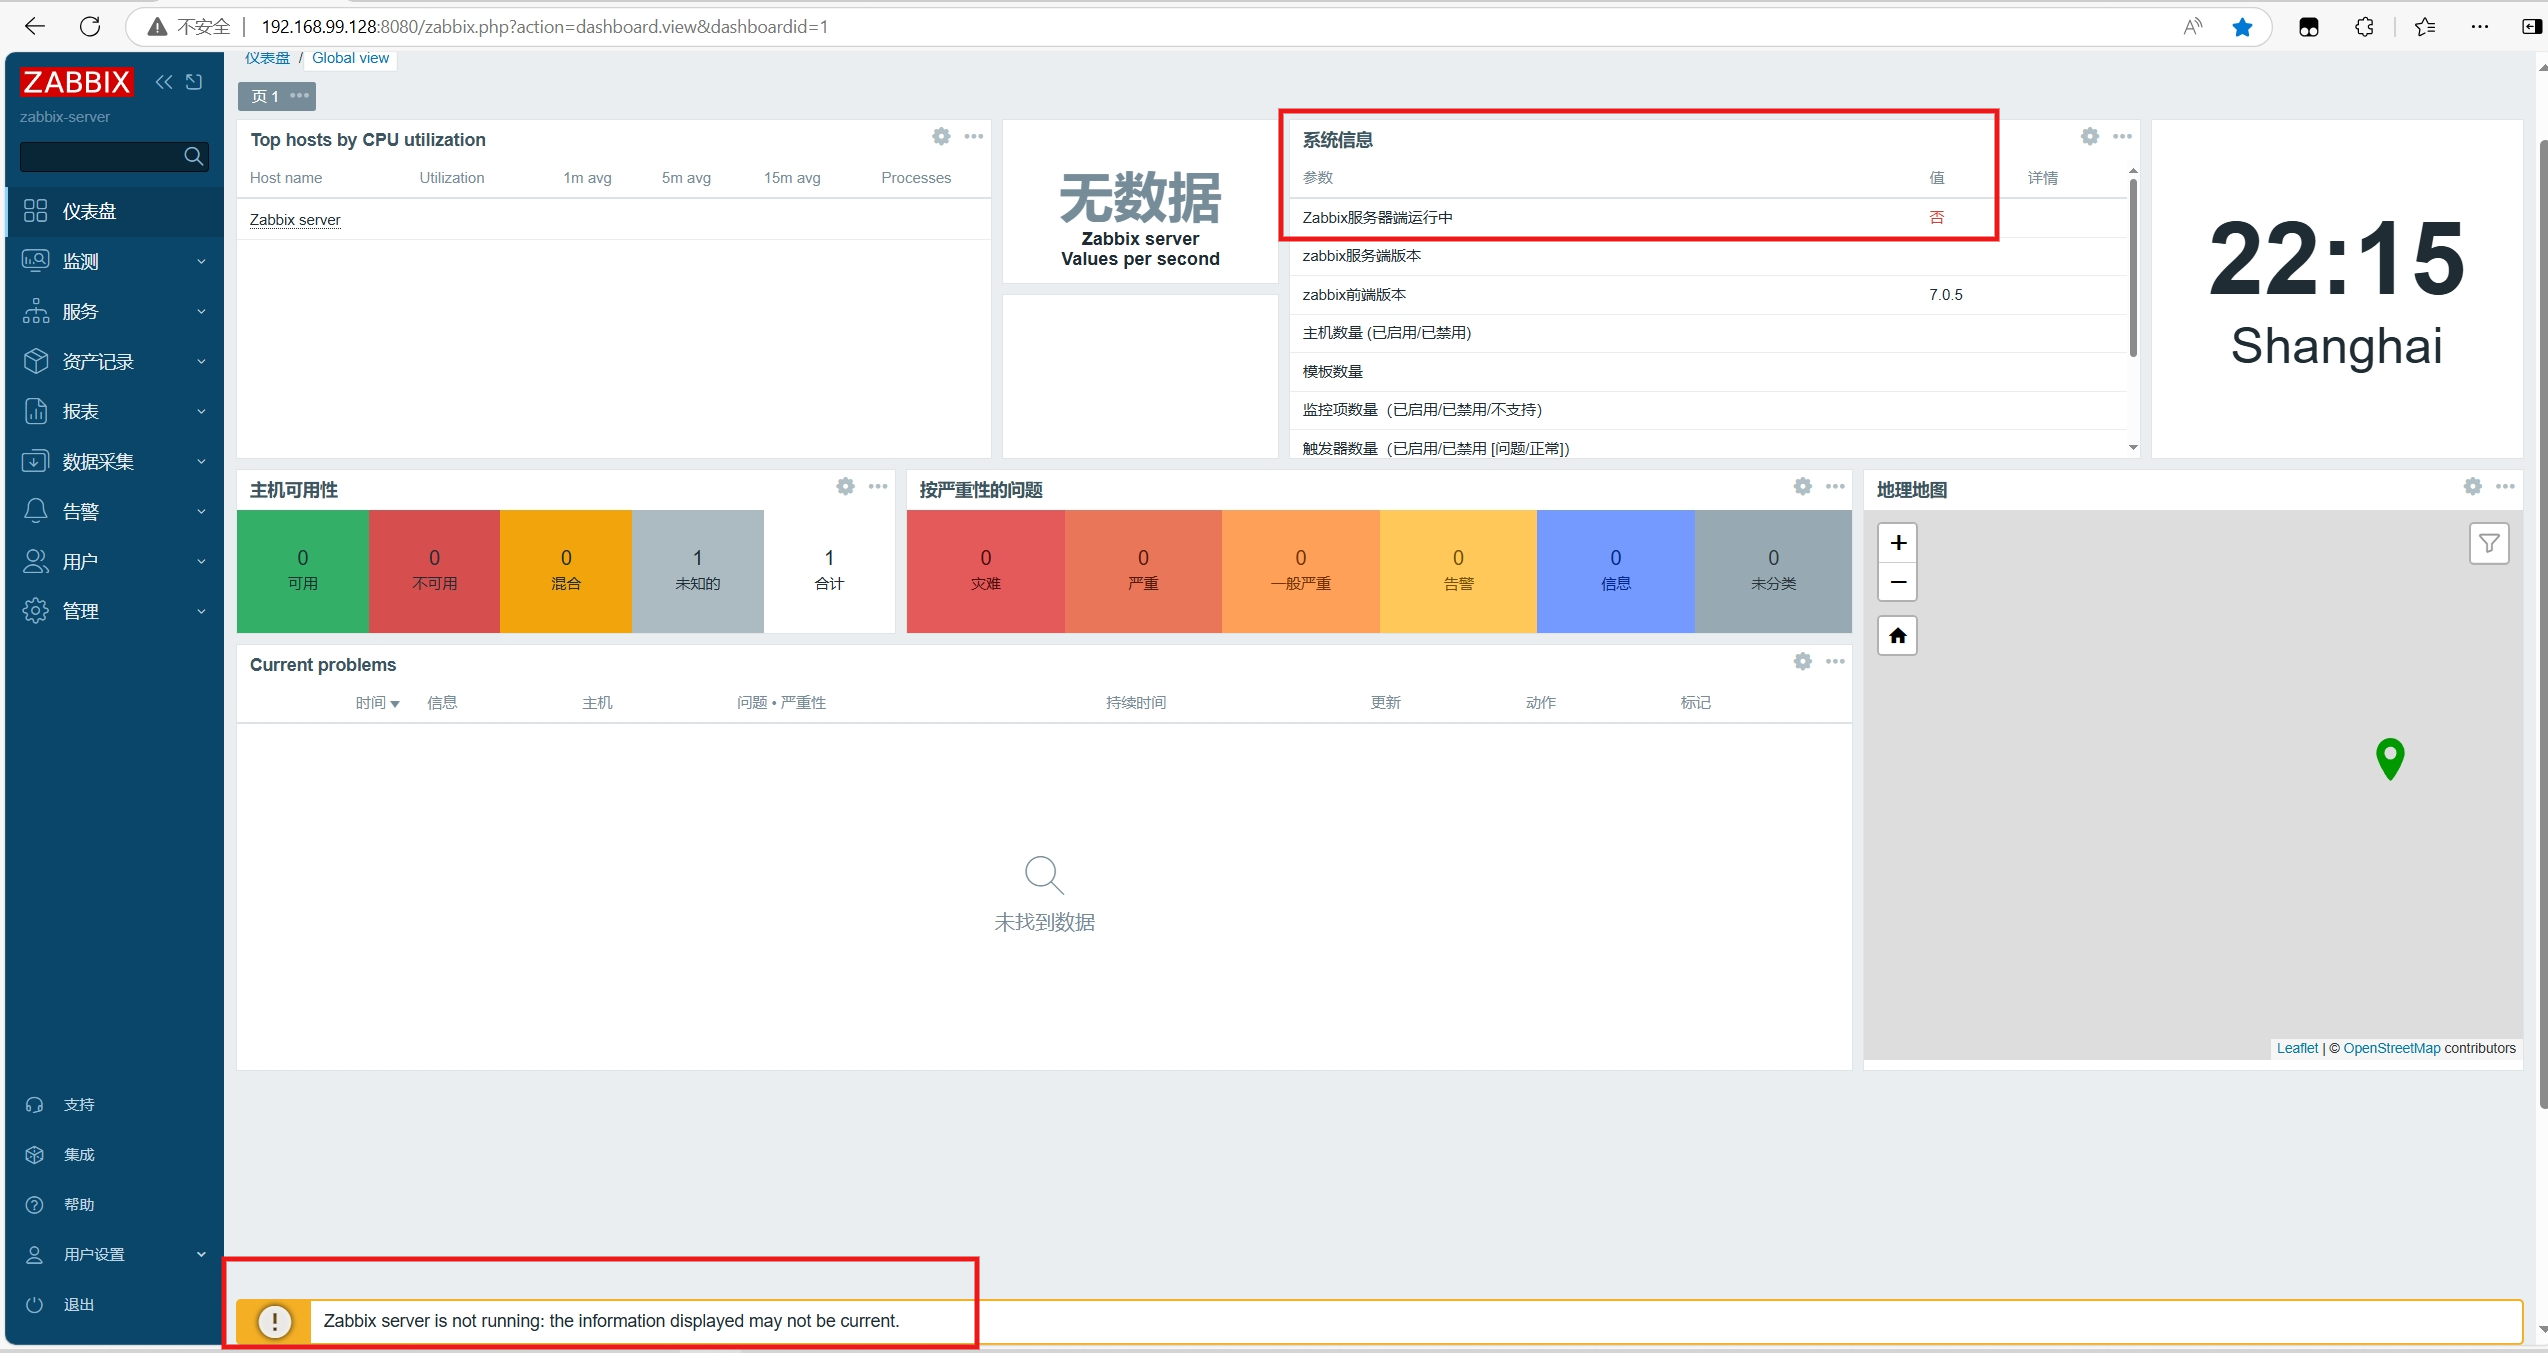Screen dimensions: 2548x1353
Task: Click the 仪表盘 breadcrumb link
Action: pyautogui.click(x=267, y=58)
